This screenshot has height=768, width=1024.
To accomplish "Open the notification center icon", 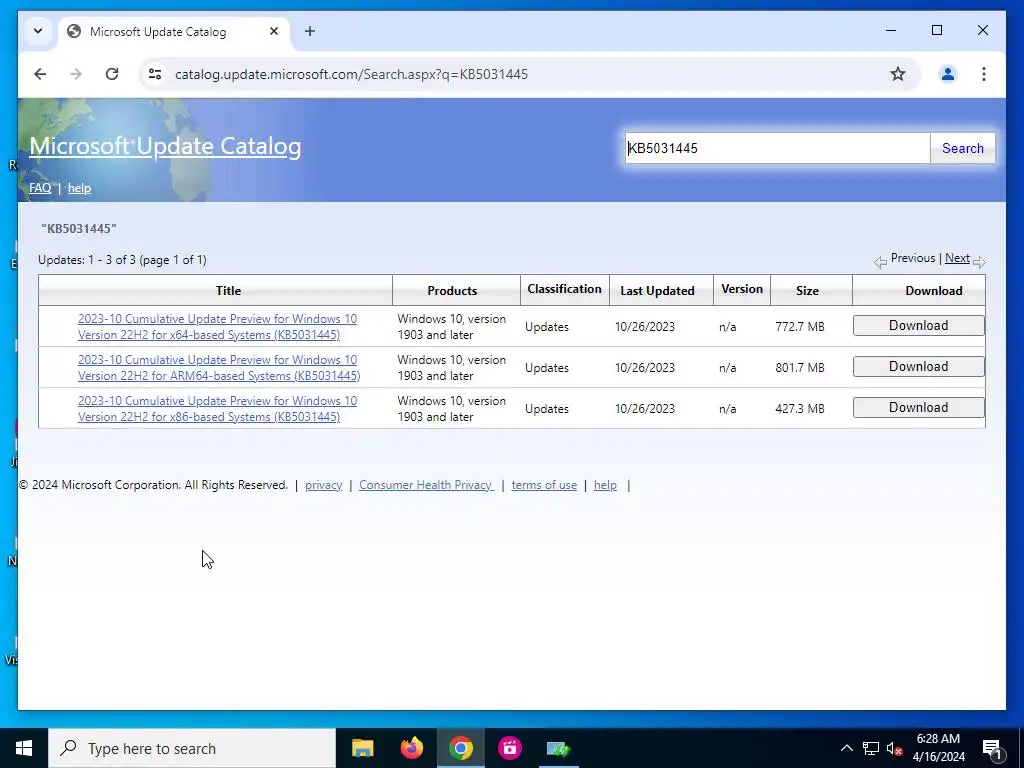I will click(993, 748).
